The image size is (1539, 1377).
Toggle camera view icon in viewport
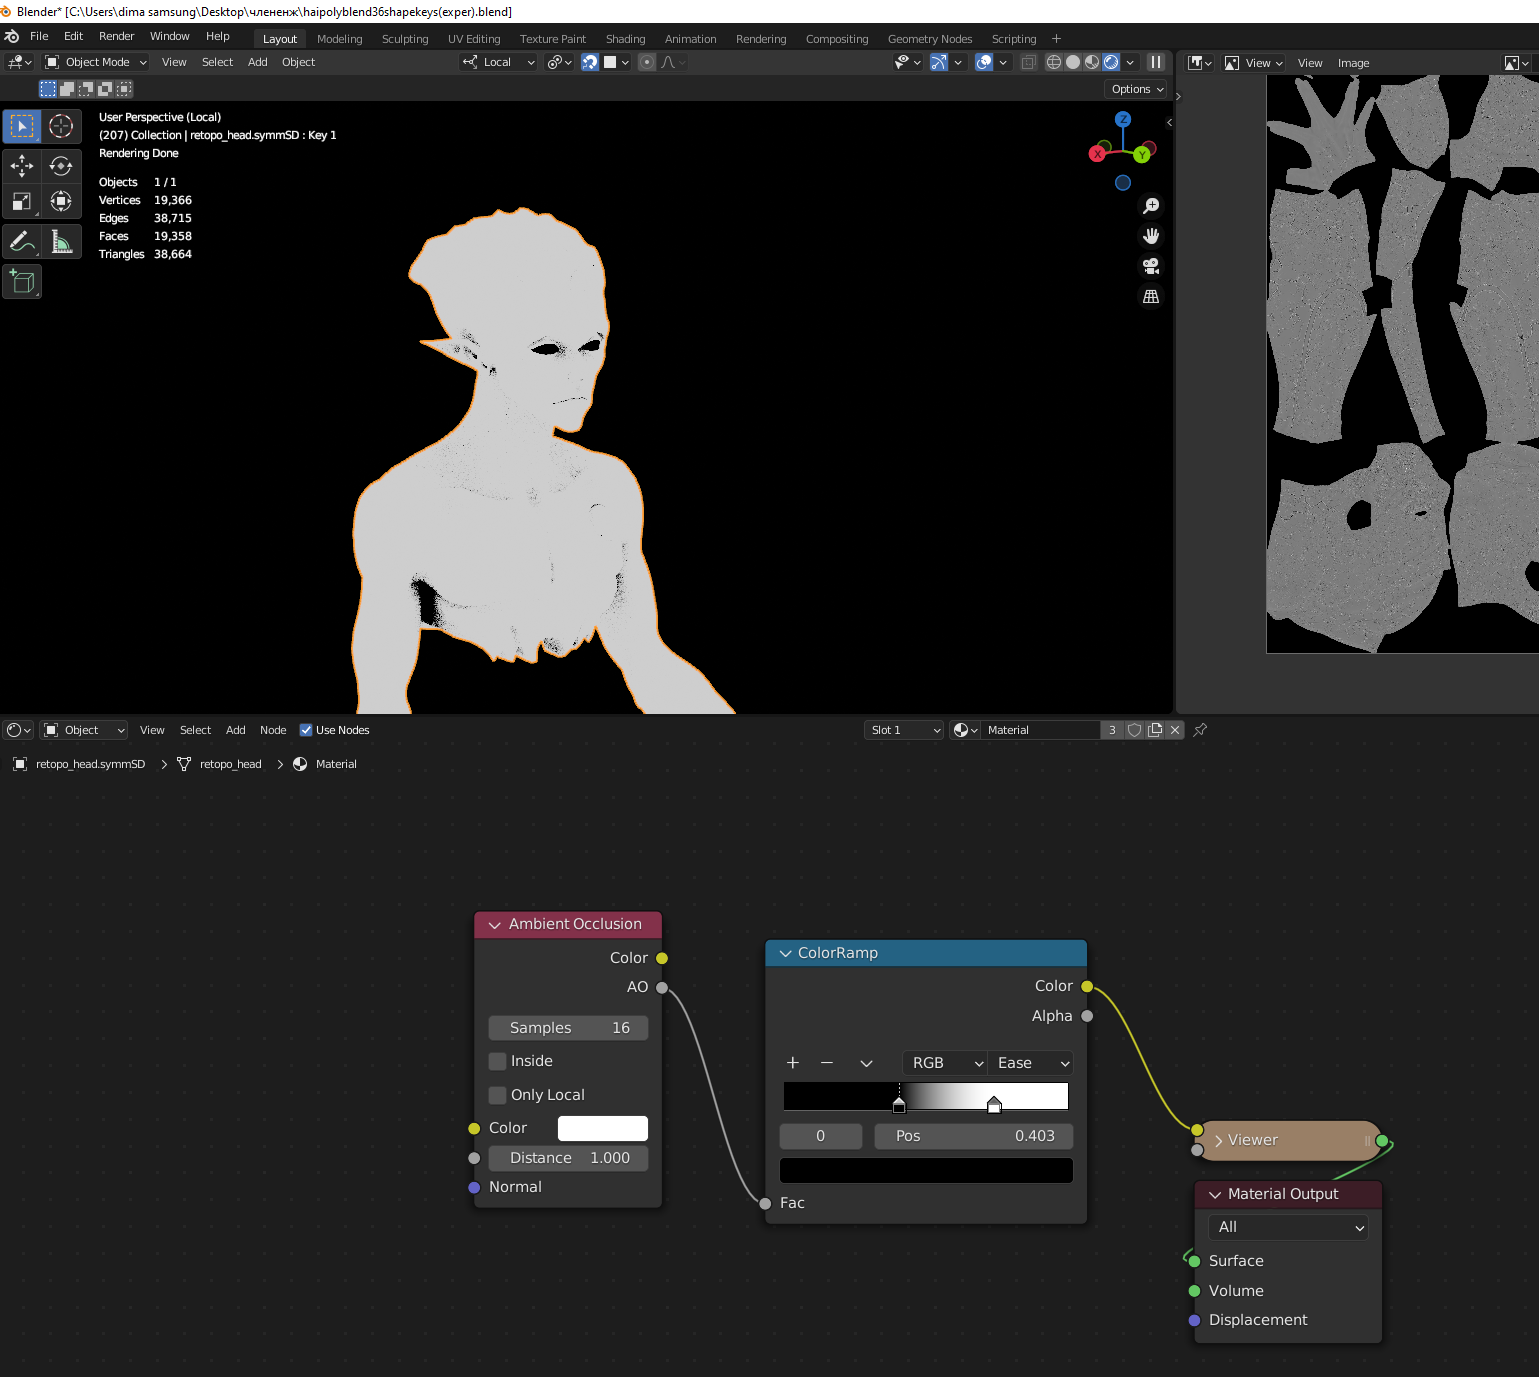click(1151, 266)
